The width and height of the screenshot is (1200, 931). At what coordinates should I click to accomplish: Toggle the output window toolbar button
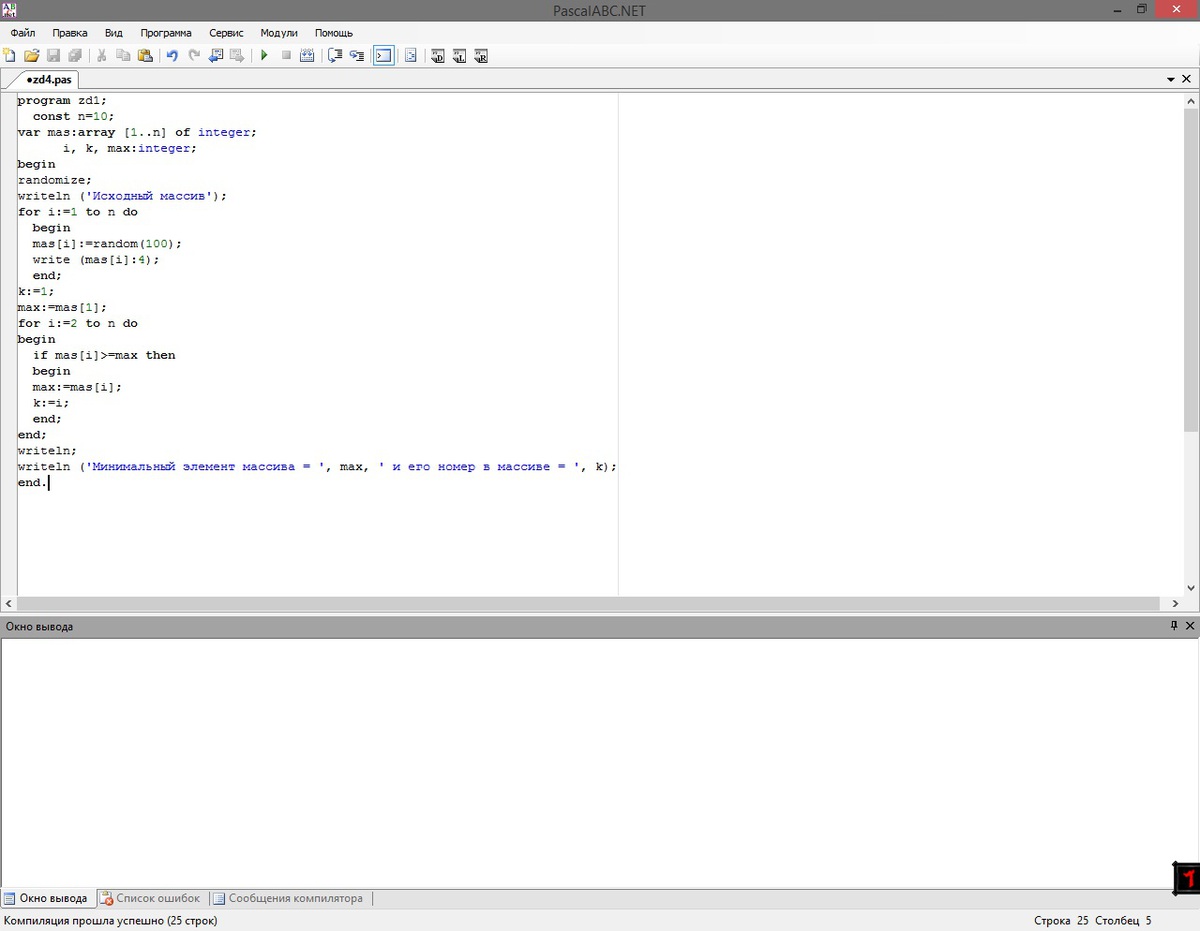383,56
